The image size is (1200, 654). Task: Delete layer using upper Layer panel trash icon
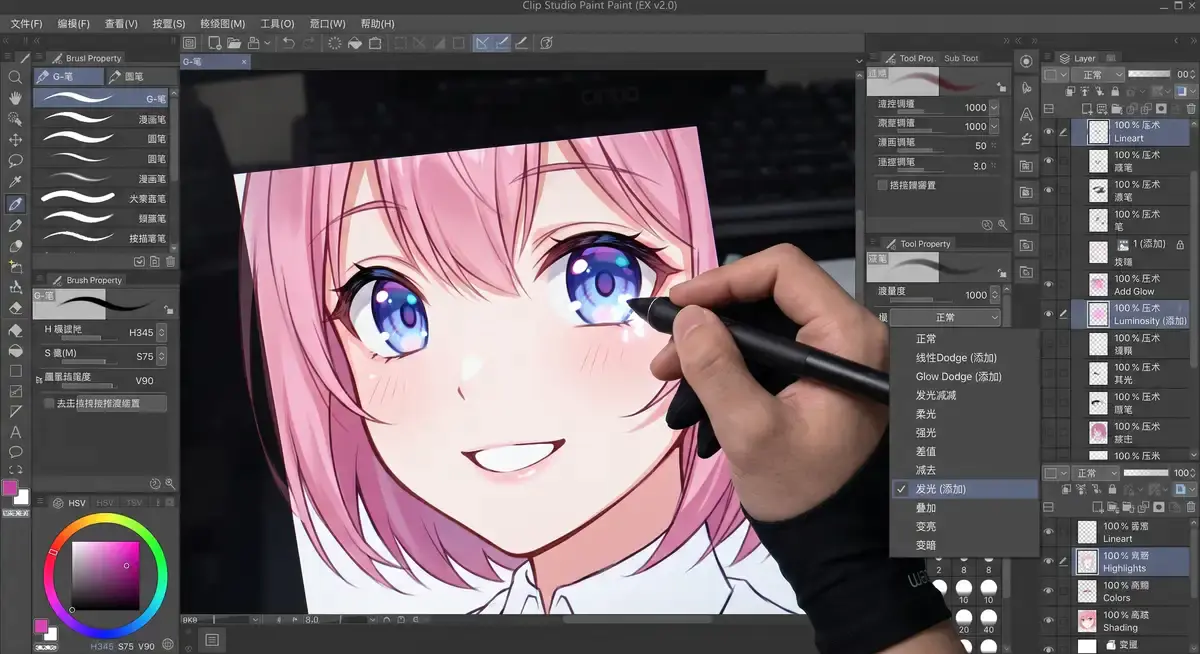click(x=1191, y=108)
